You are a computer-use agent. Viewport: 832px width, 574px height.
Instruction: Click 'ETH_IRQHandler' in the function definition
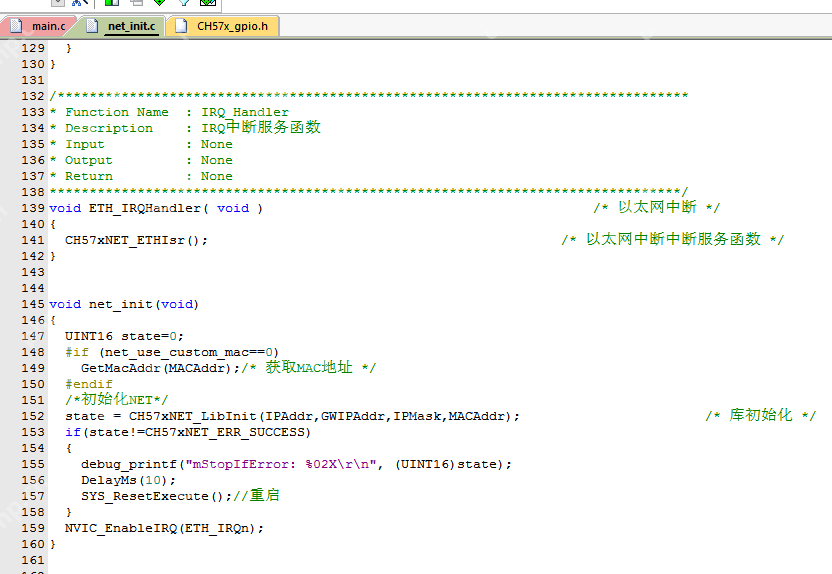pyautogui.click(x=144, y=208)
